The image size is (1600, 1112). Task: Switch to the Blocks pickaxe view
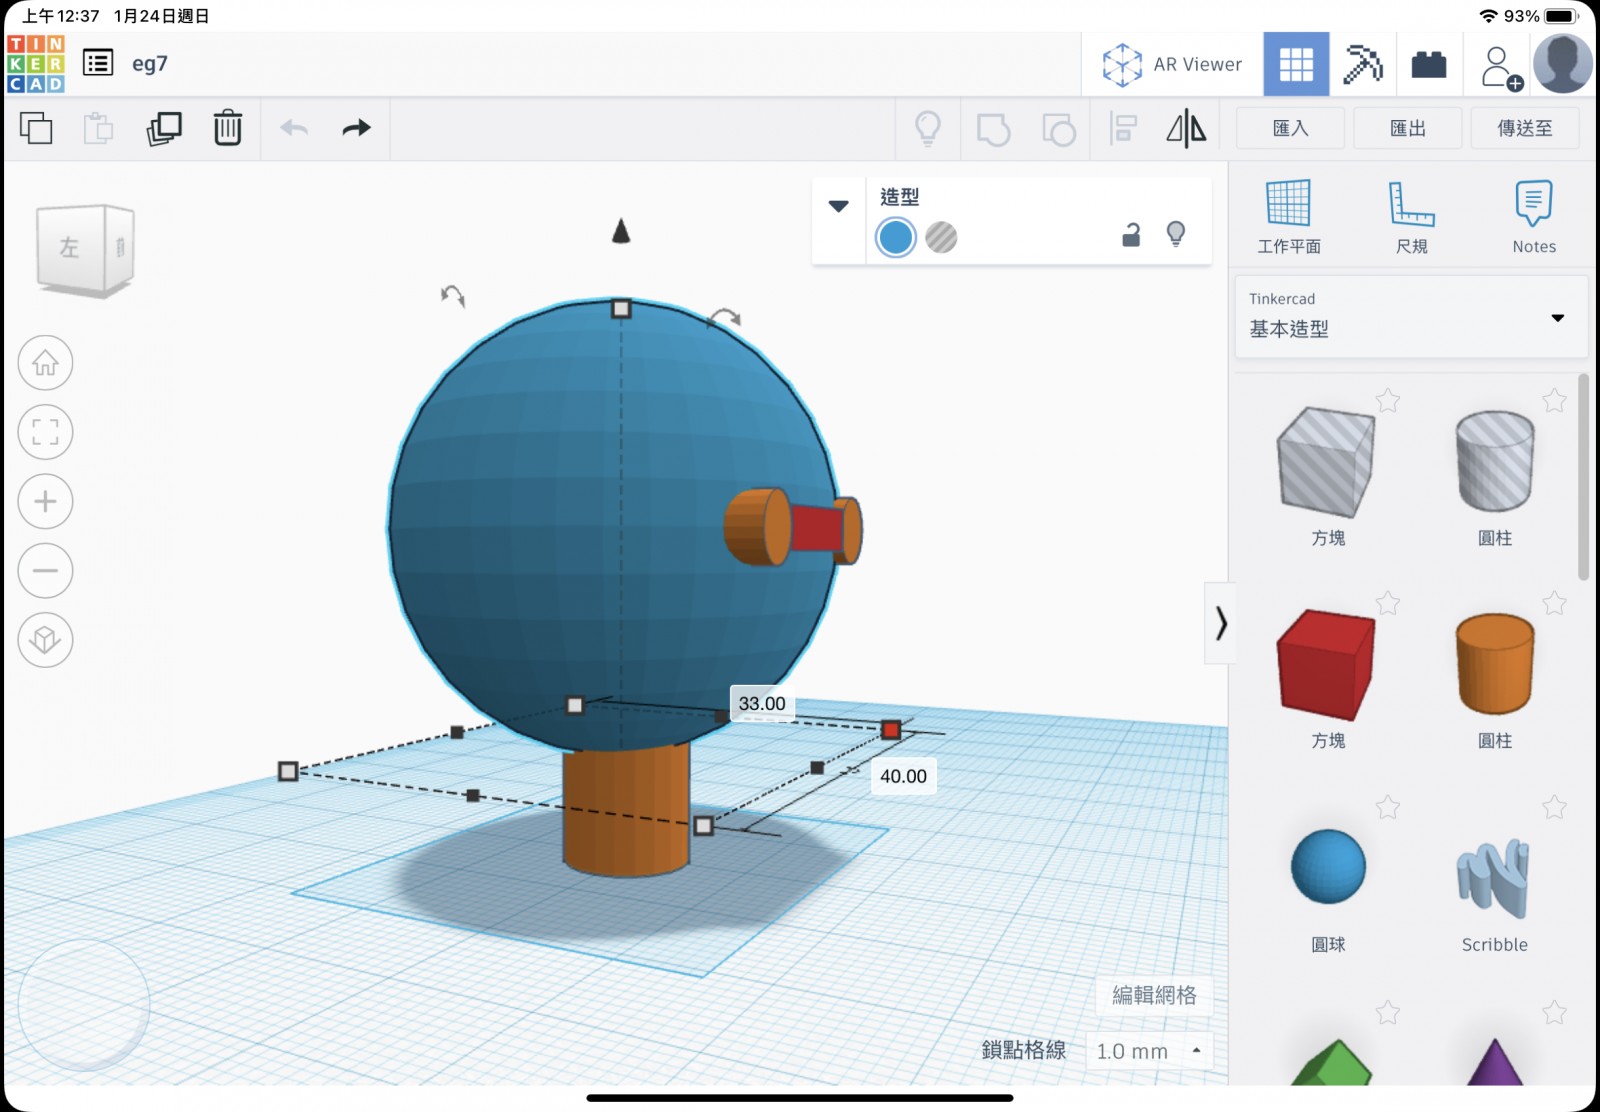(x=1363, y=64)
